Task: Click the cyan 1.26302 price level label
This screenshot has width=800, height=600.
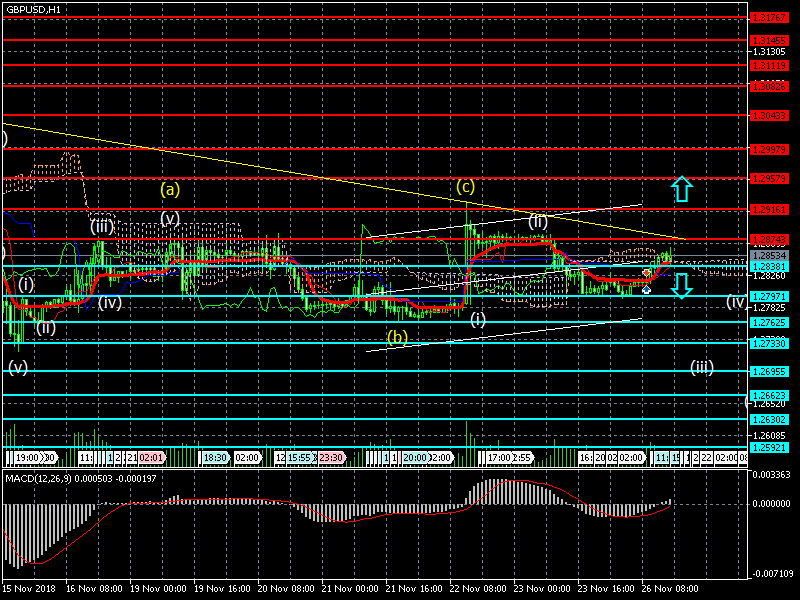Action: [x=769, y=419]
